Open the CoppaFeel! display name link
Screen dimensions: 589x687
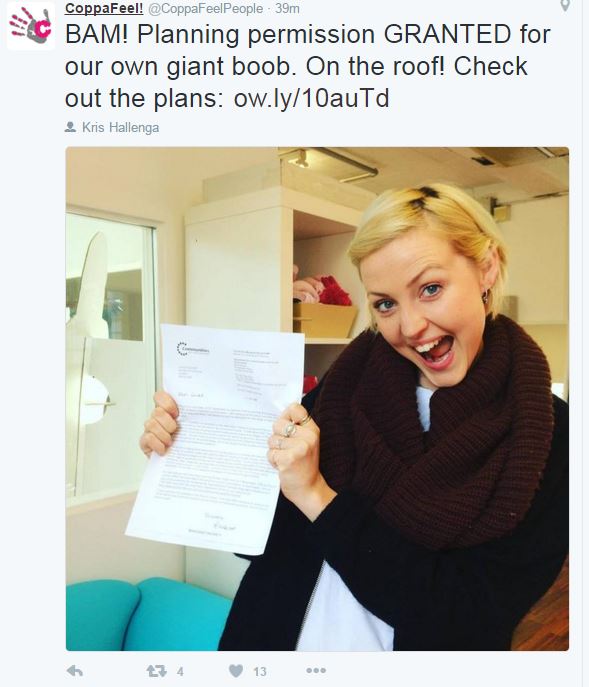point(104,8)
